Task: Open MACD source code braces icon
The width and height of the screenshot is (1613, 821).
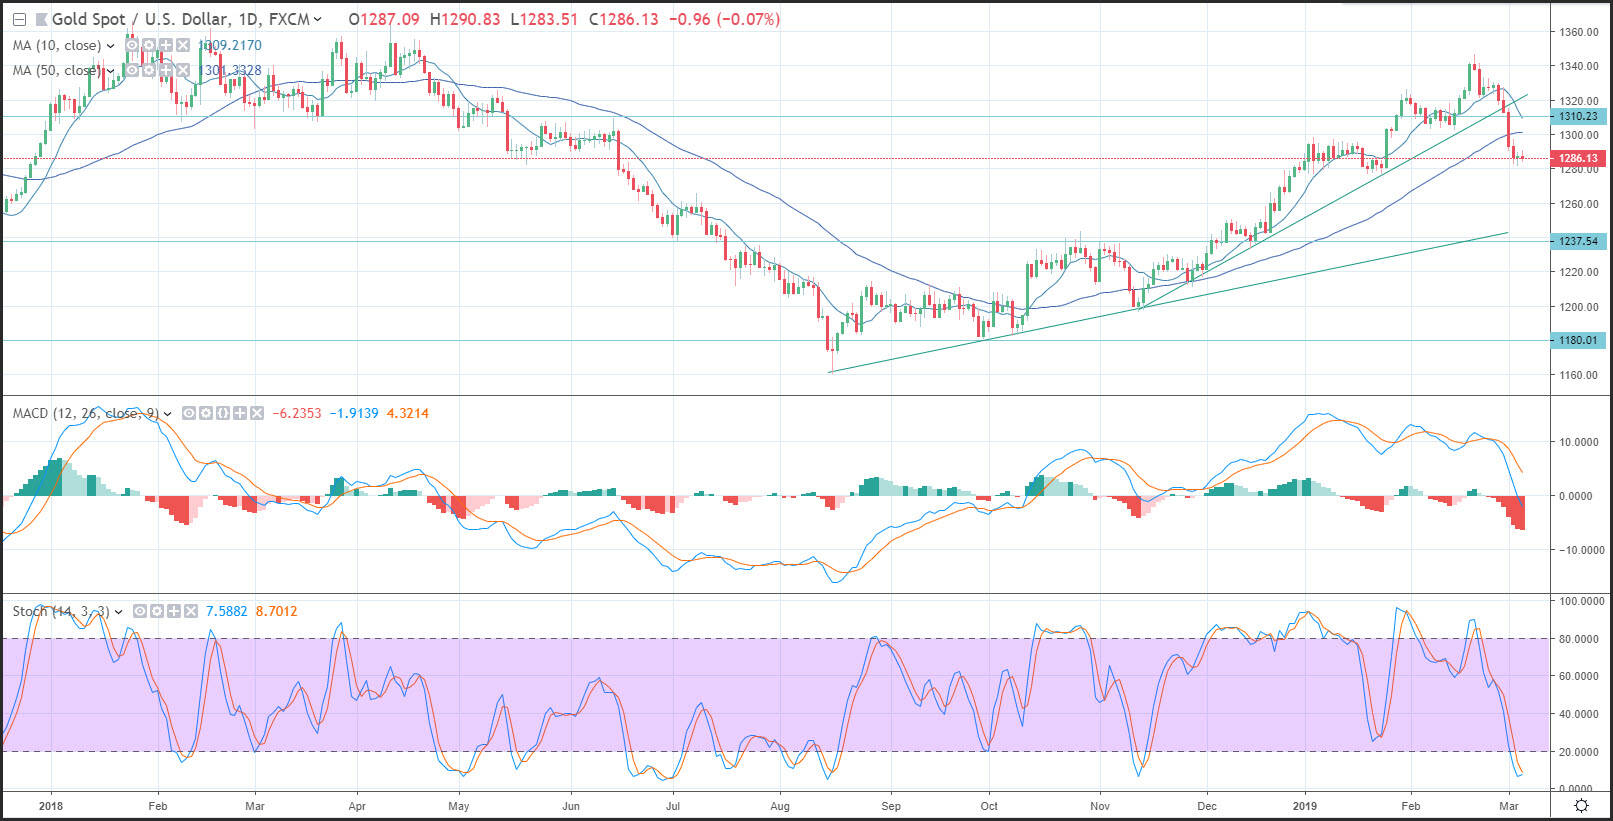Action: click(223, 413)
